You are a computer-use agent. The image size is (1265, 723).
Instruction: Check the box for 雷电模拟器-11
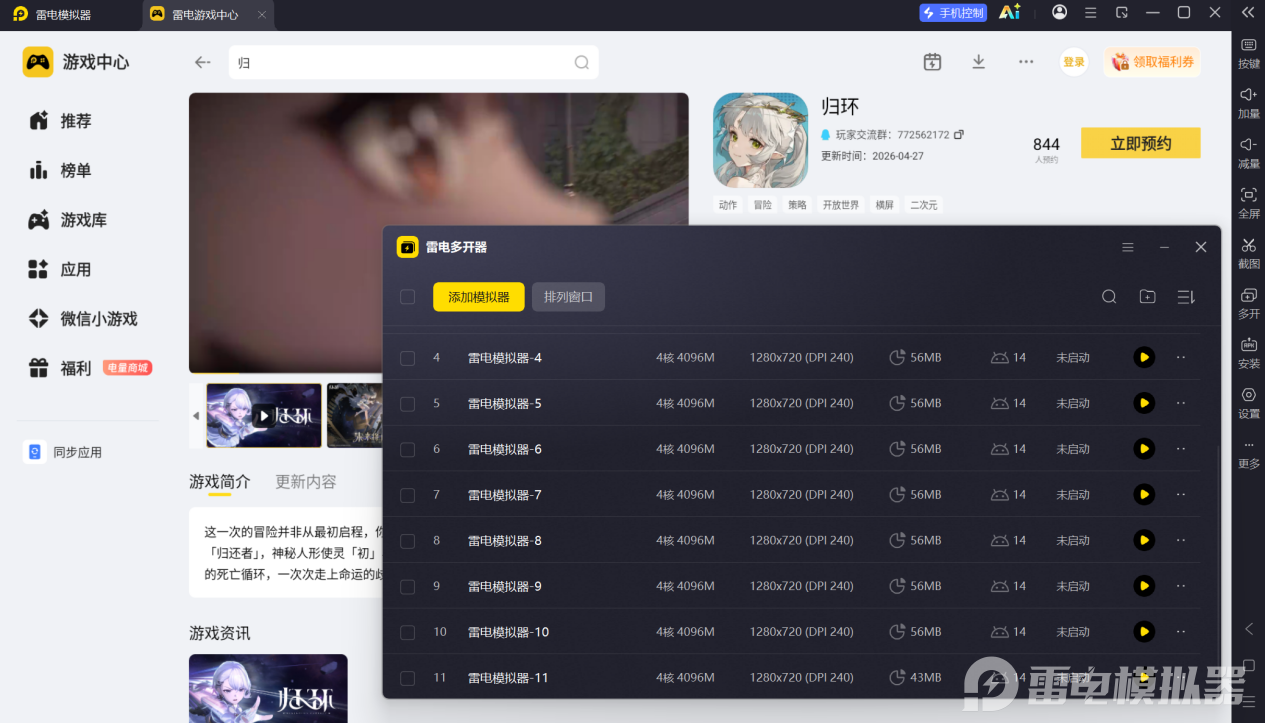tap(407, 678)
